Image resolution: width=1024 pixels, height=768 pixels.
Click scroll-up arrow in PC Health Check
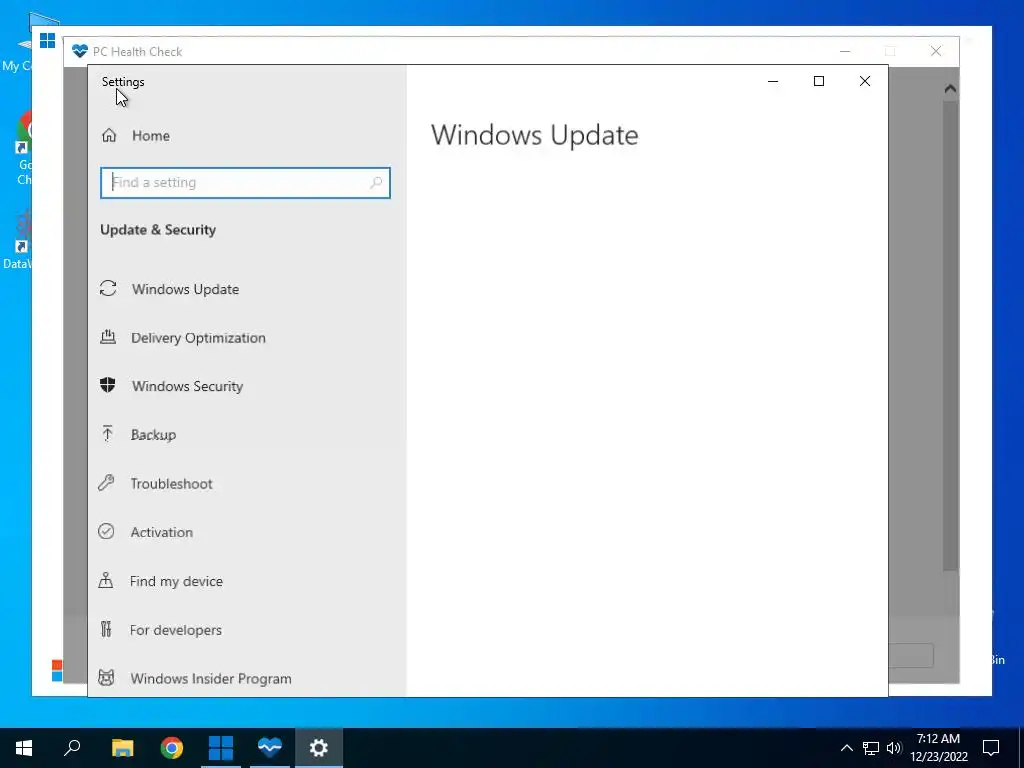pos(950,89)
